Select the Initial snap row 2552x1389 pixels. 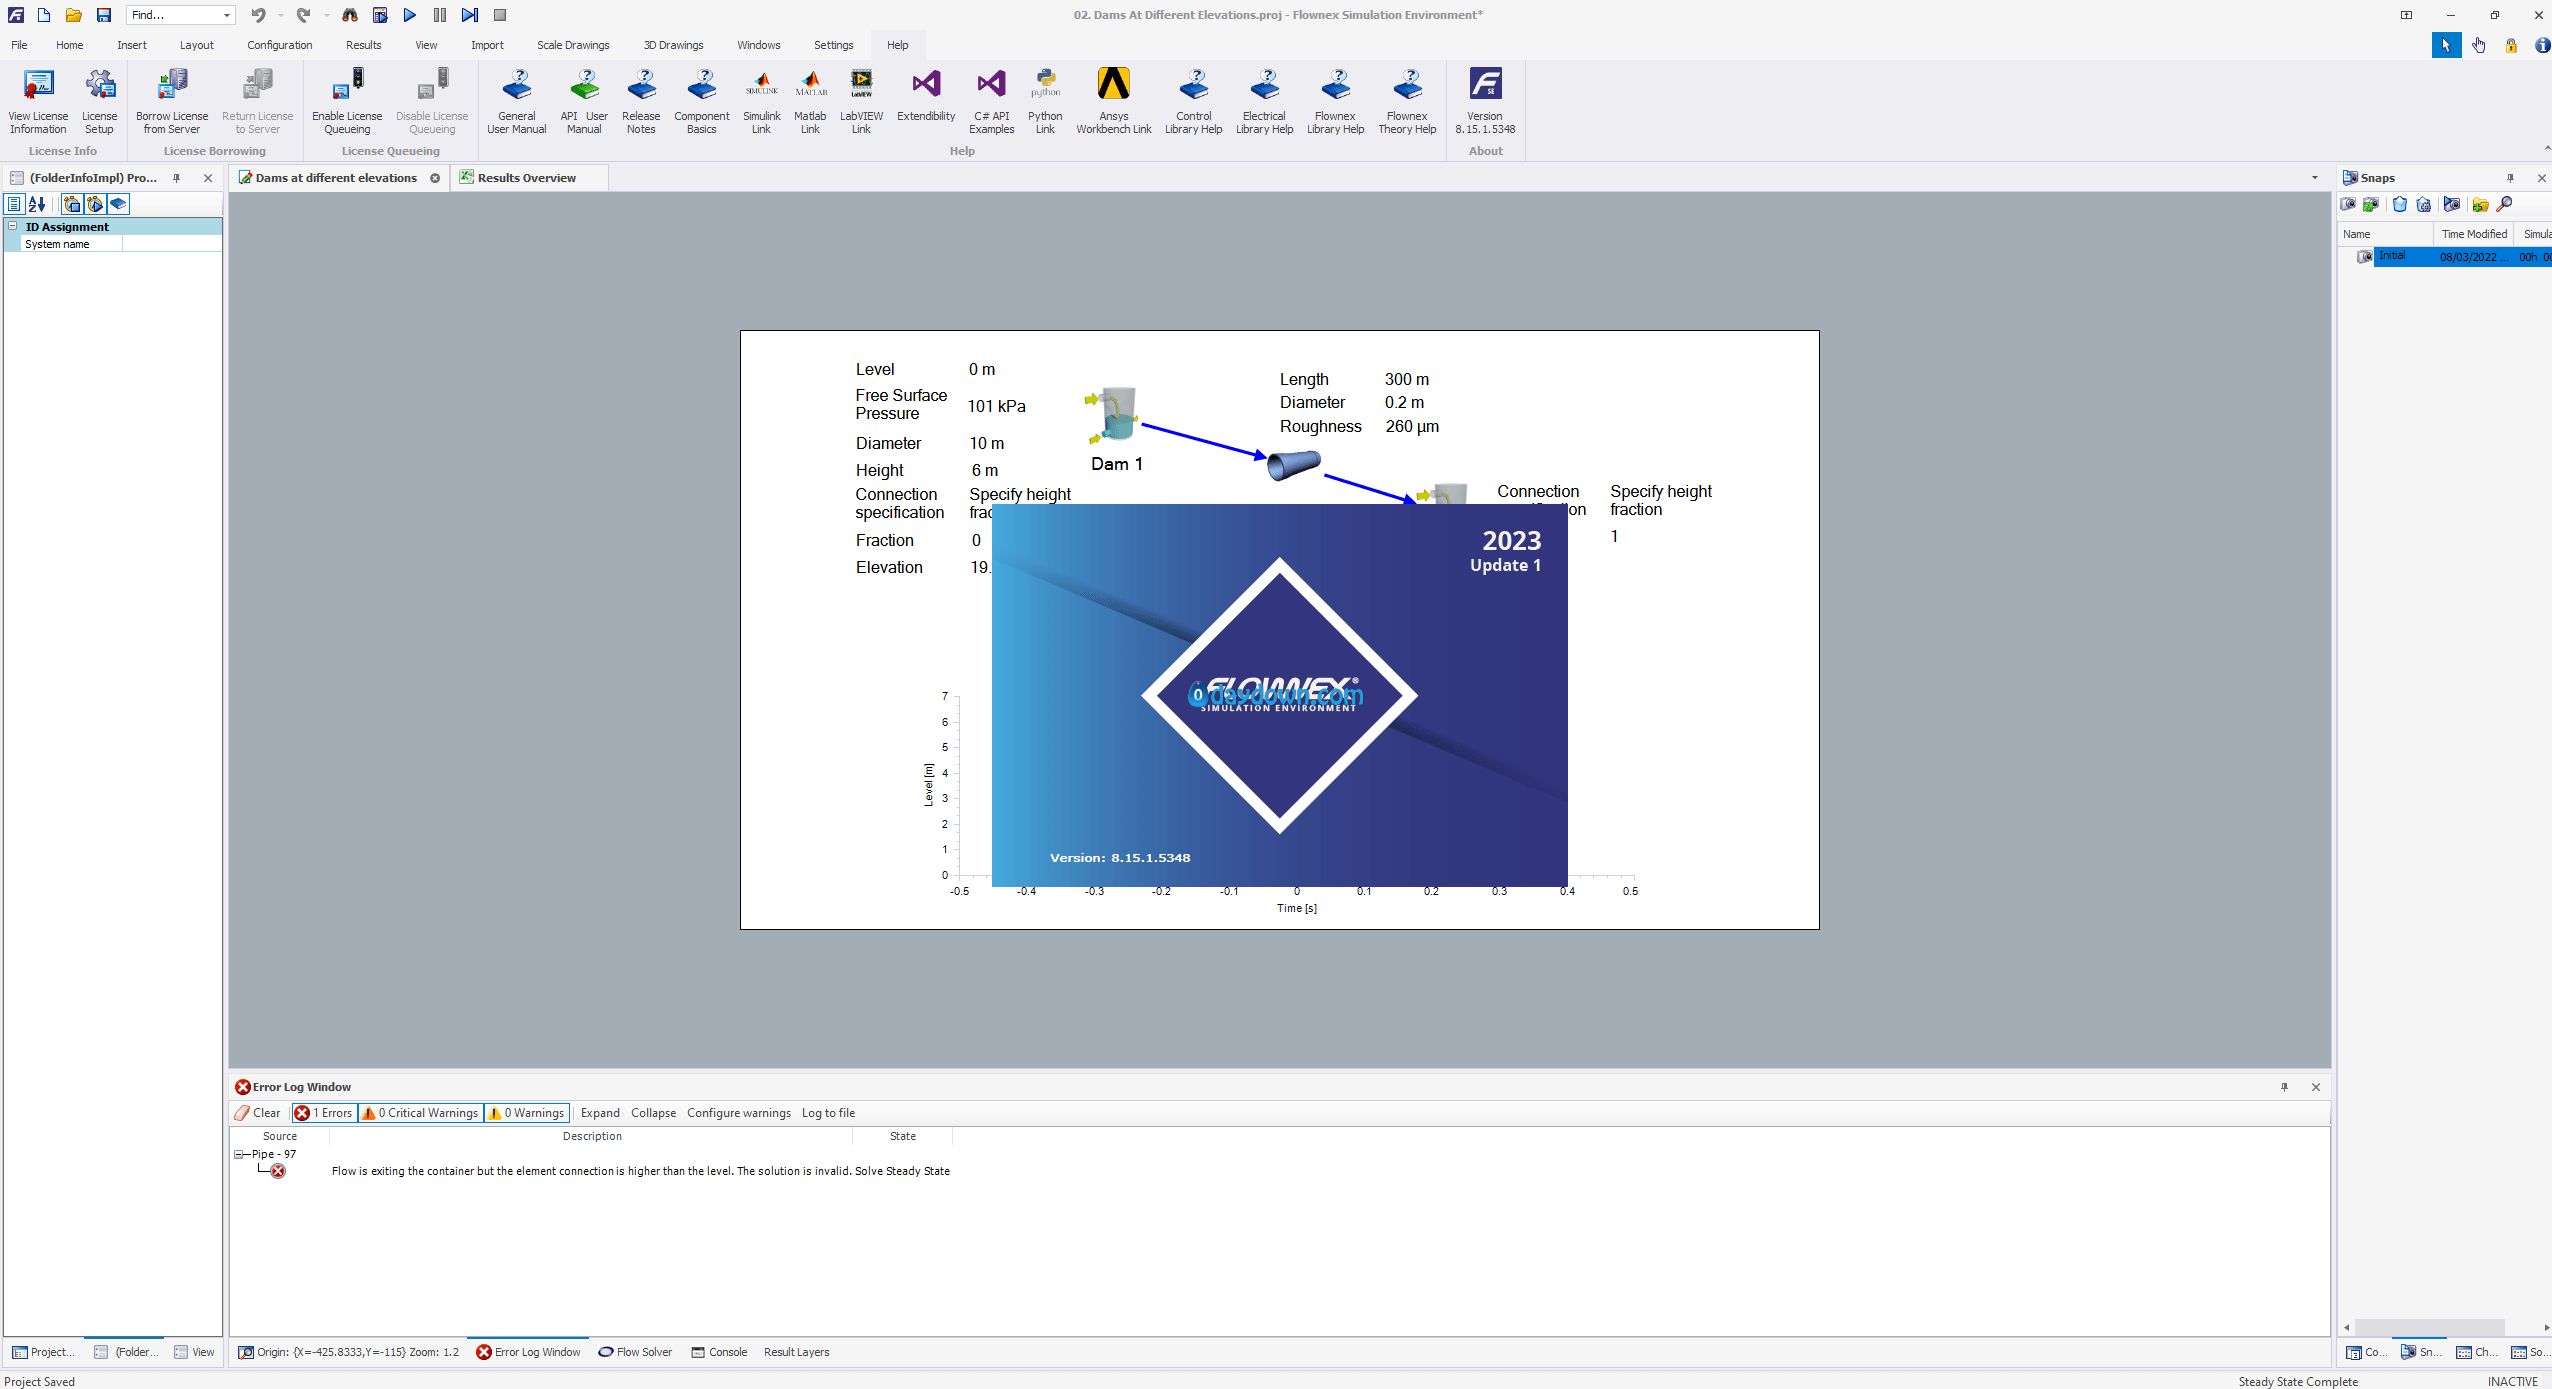point(2452,257)
